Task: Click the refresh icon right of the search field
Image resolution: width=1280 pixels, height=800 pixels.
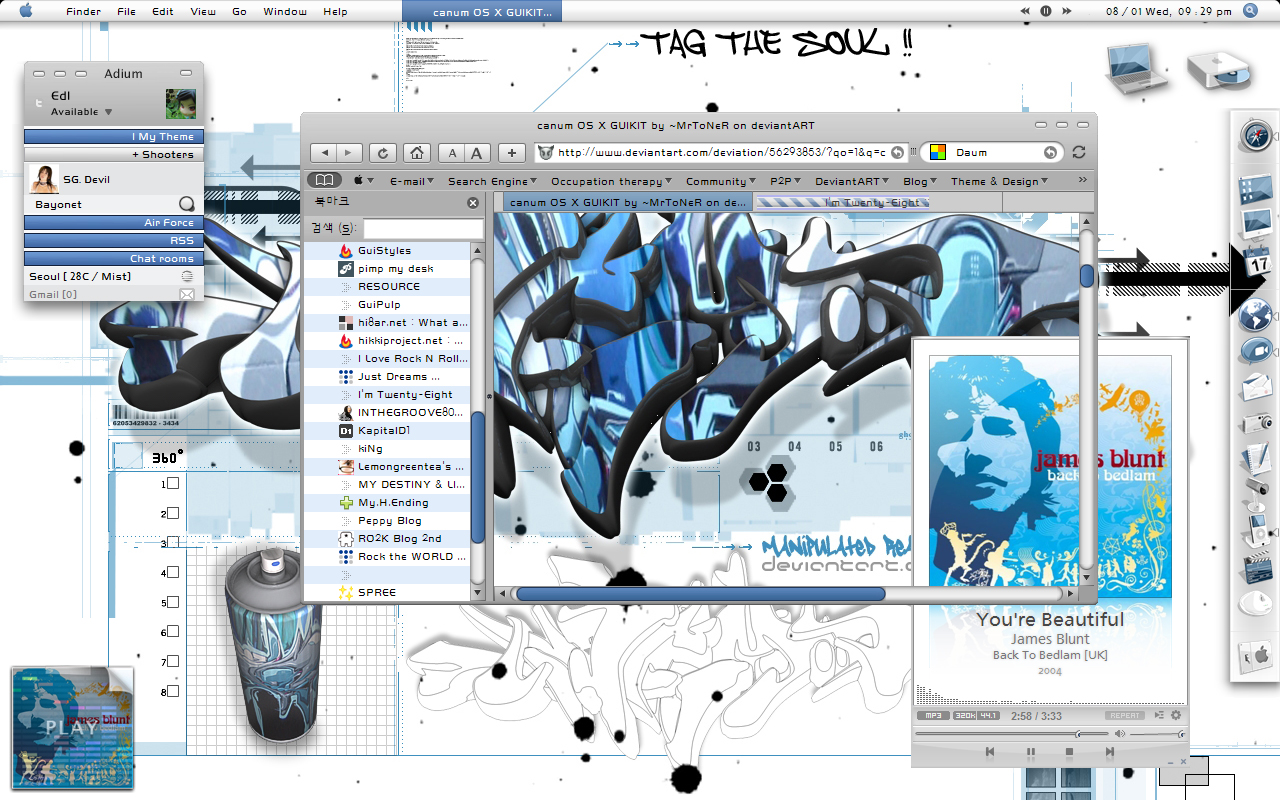Action: 1078,152
